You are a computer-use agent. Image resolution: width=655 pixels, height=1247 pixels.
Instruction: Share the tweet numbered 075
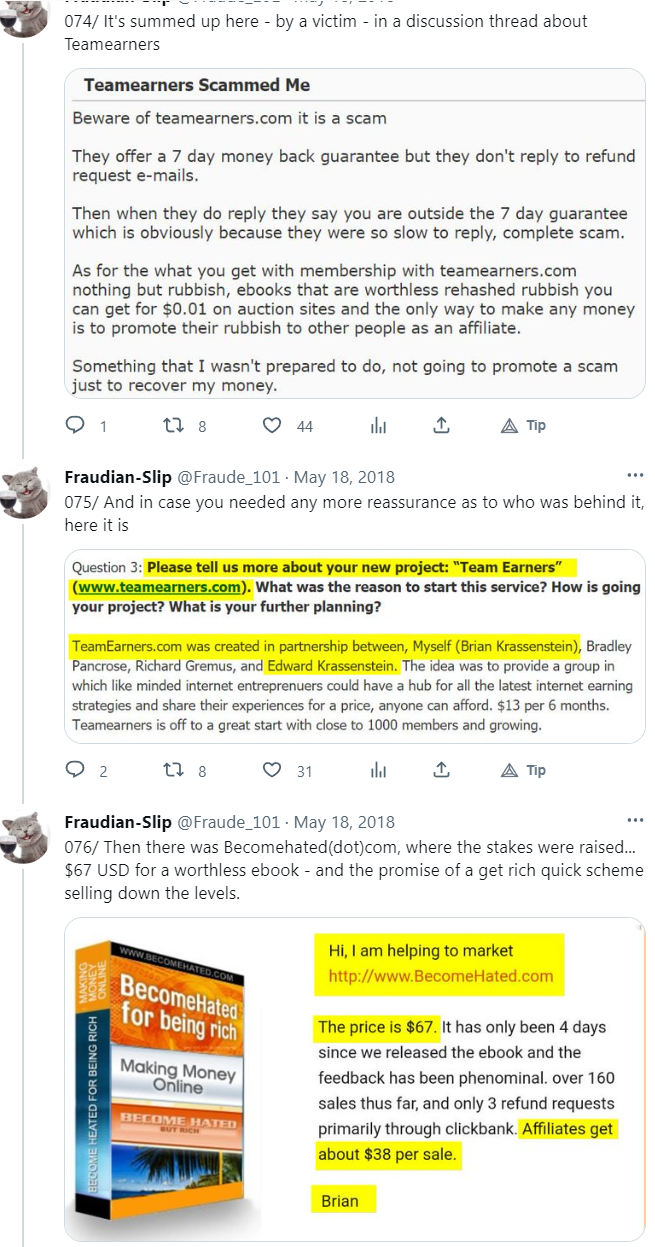(441, 770)
